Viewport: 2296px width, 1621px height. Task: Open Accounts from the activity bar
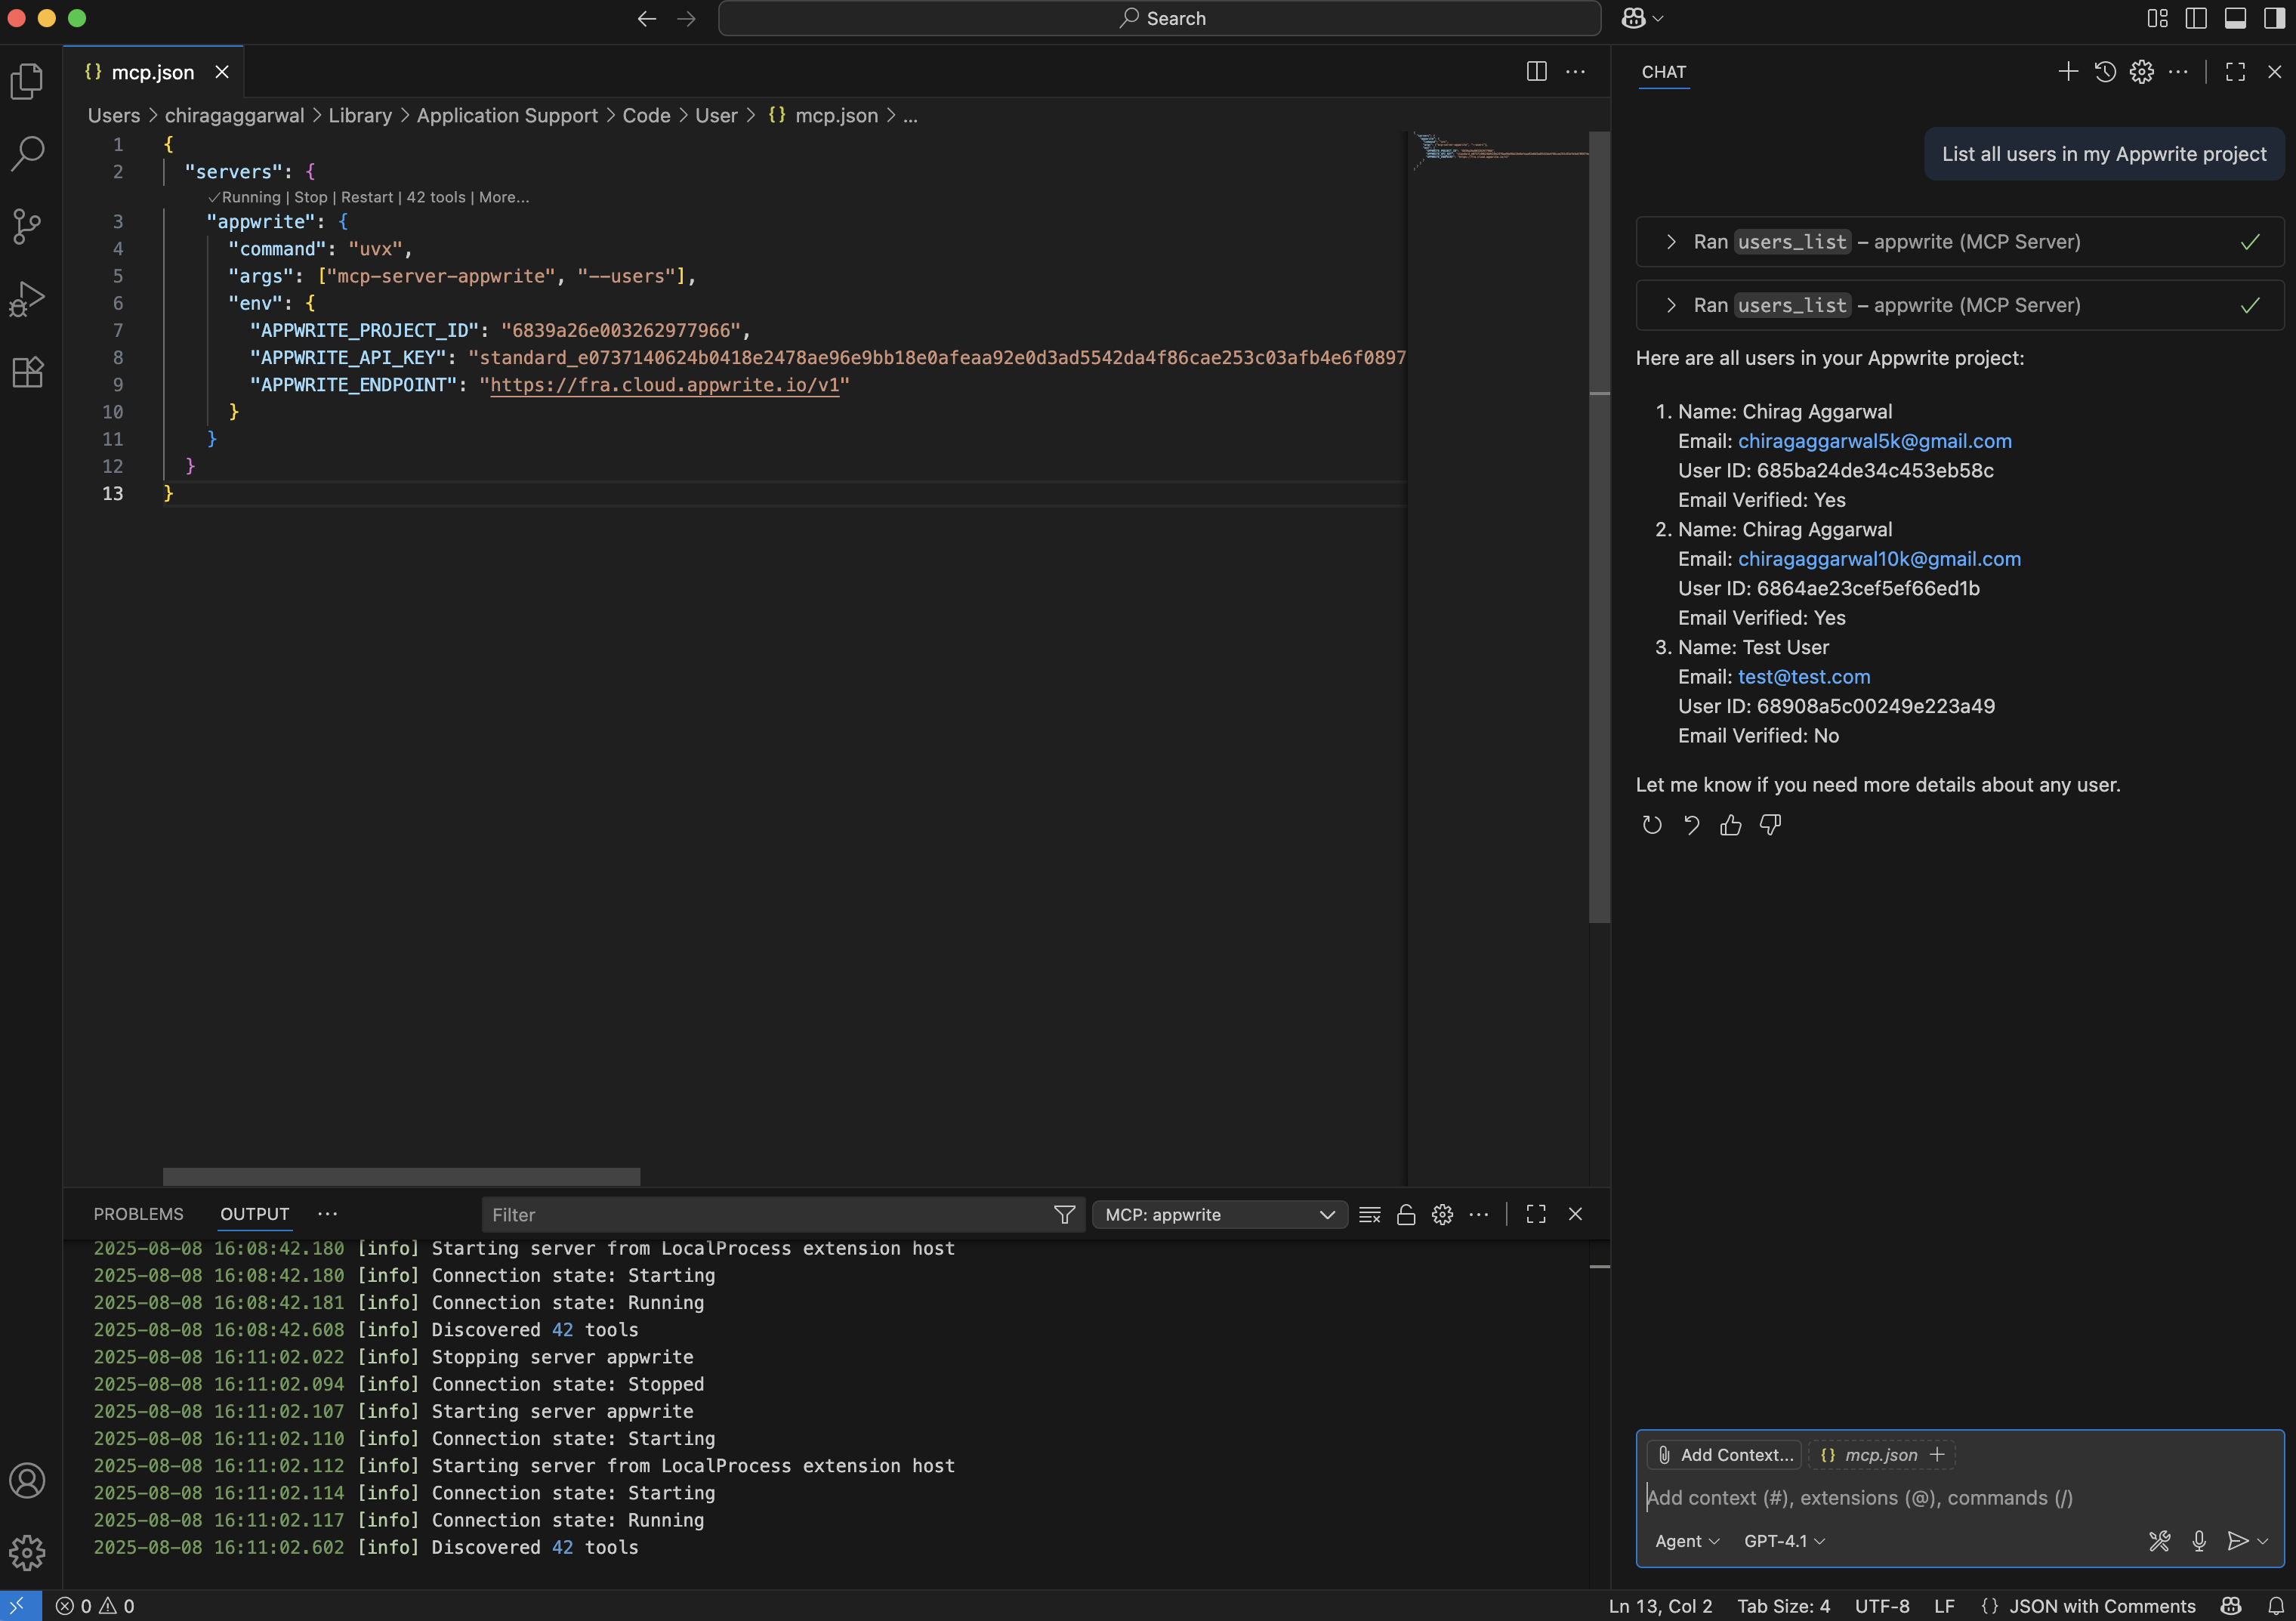pyautogui.click(x=27, y=1480)
